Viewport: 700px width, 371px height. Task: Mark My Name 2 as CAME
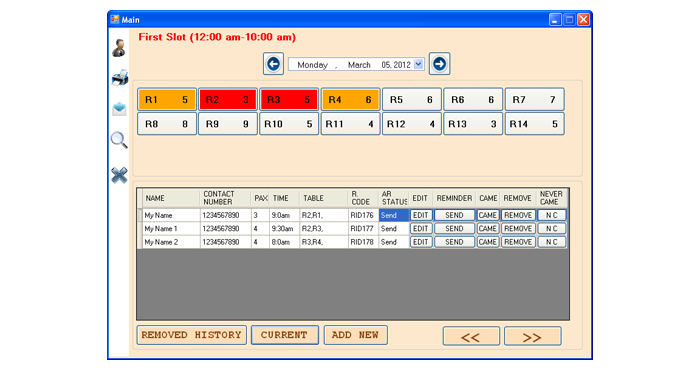[x=488, y=242]
